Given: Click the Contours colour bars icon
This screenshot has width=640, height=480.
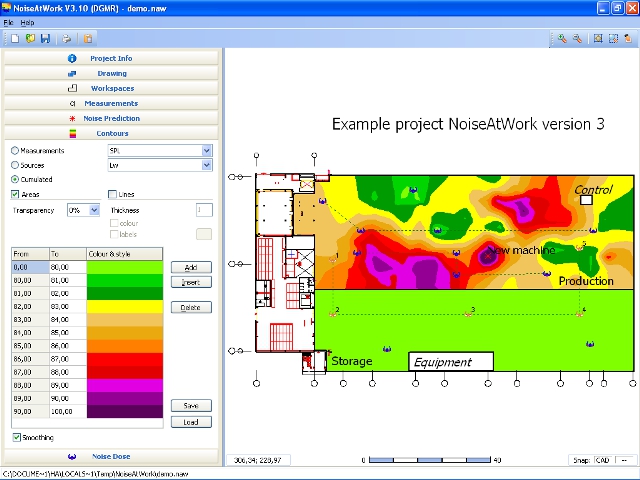Looking at the screenshot, I should [x=72, y=133].
